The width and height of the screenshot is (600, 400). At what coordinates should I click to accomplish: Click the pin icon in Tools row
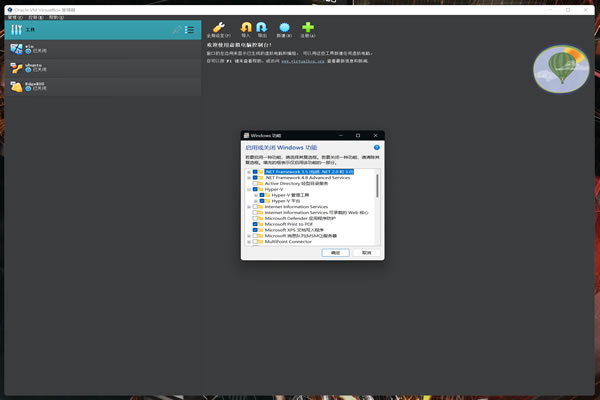(x=176, y=30)
